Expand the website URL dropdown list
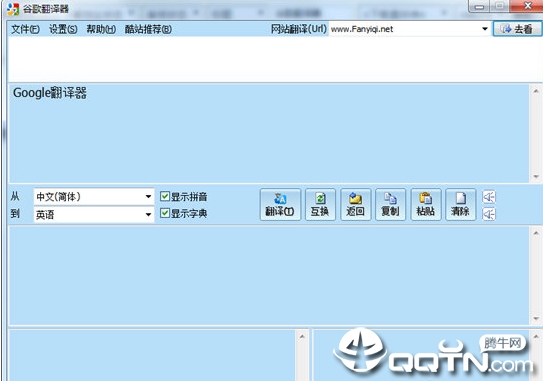 point(485,29)
